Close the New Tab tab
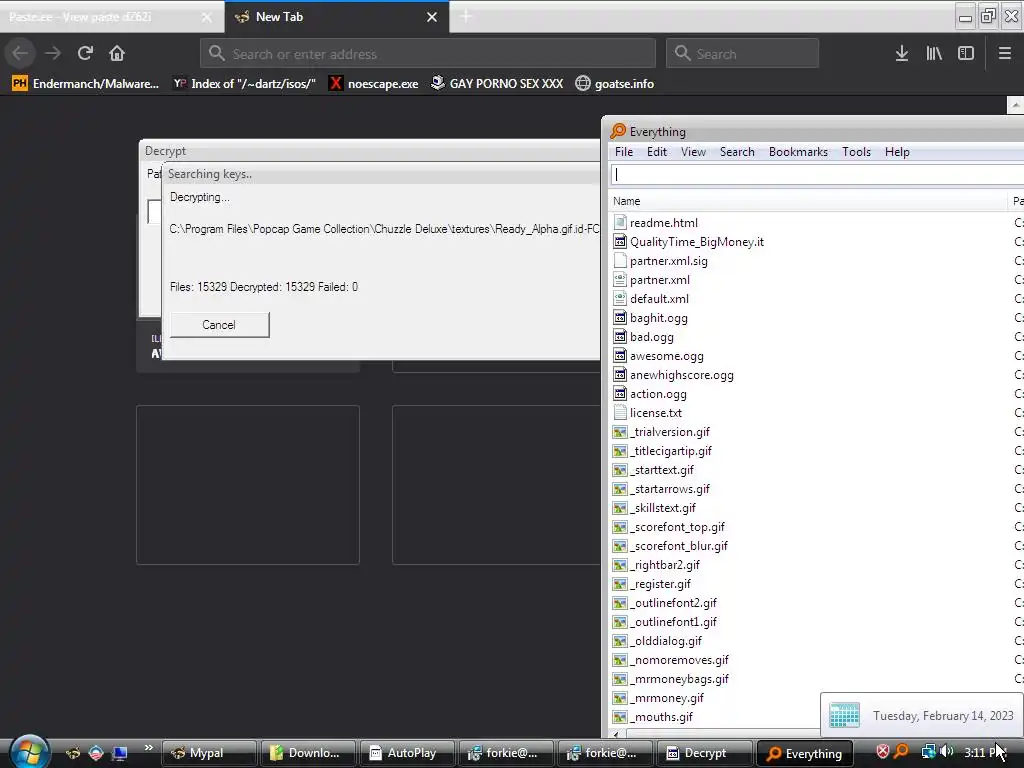This screenshot has height=768, width=1024. (x=432, y=17)
